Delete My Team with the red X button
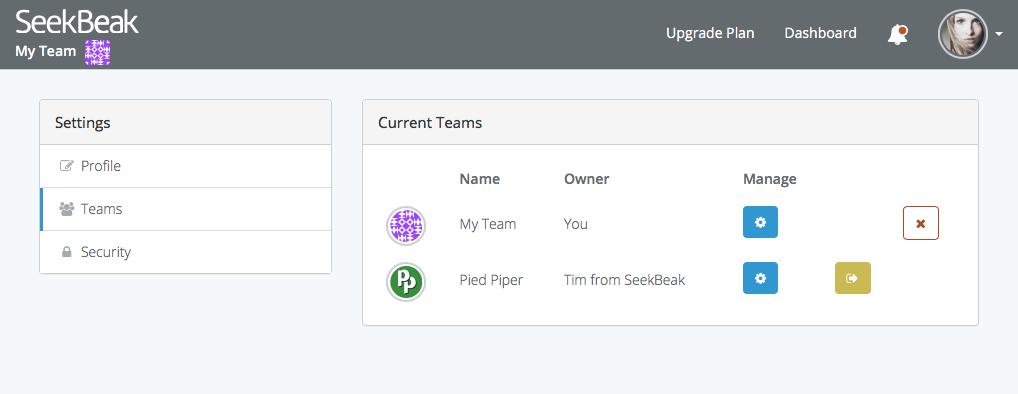 [x=921, y=223]
